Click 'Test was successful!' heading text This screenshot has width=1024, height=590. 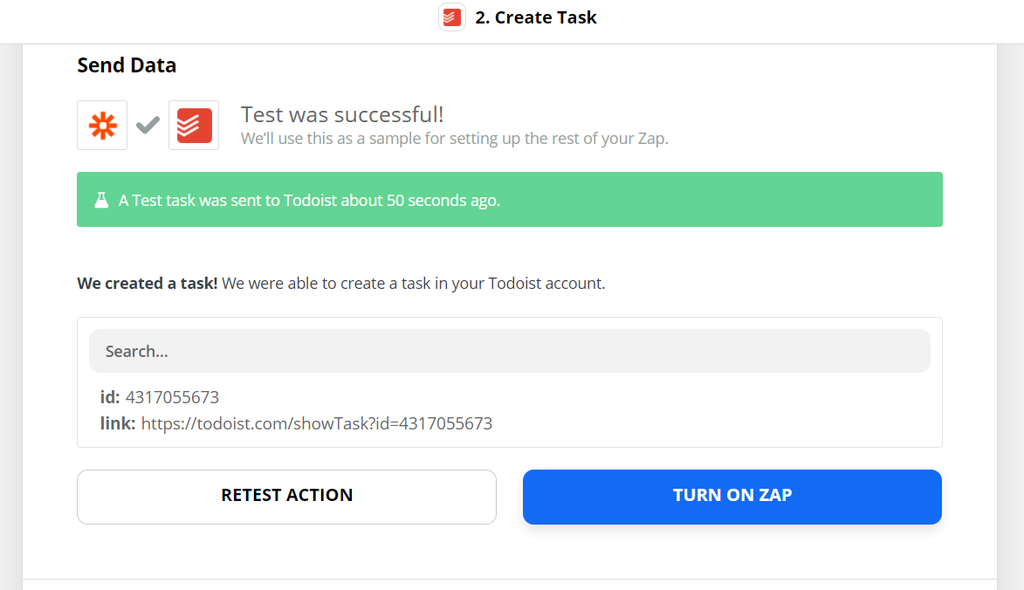pos(343,114)
